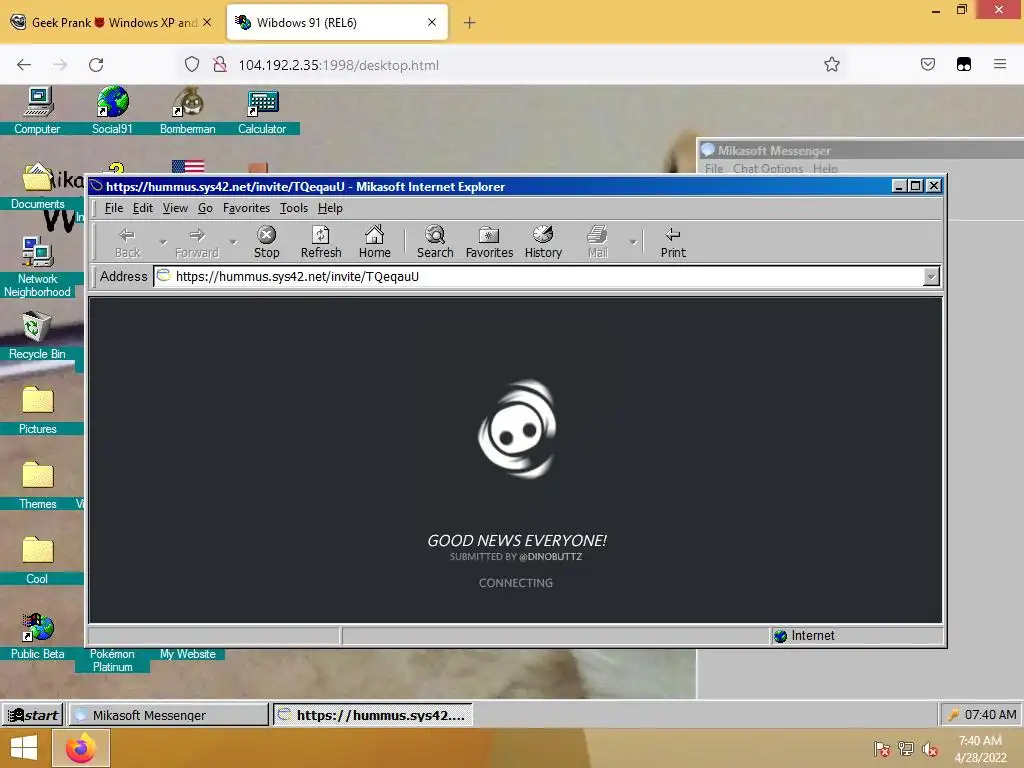Open the View menu

click(175, 208)
